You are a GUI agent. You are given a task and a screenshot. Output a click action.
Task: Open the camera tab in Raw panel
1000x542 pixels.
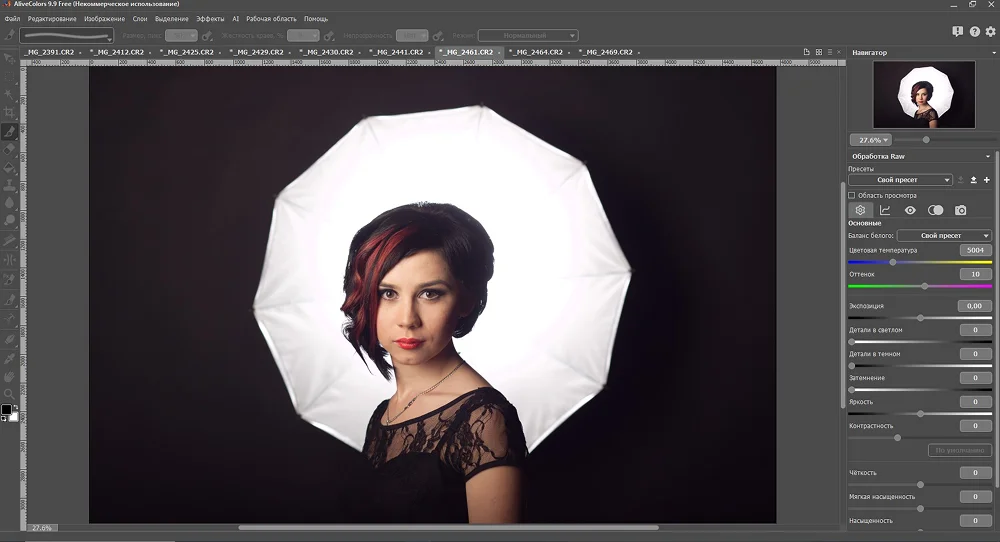coord(961,210)
